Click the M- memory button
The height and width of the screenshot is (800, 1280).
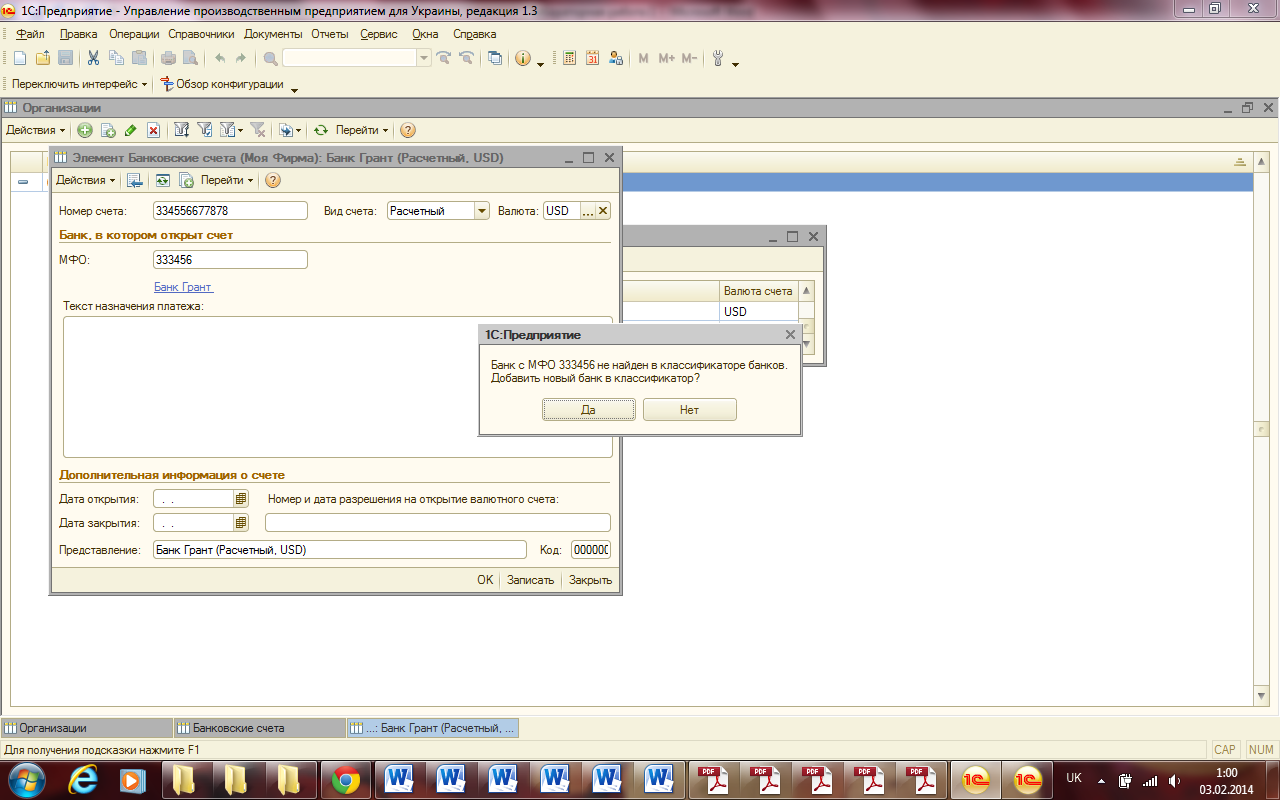point(689,58)
